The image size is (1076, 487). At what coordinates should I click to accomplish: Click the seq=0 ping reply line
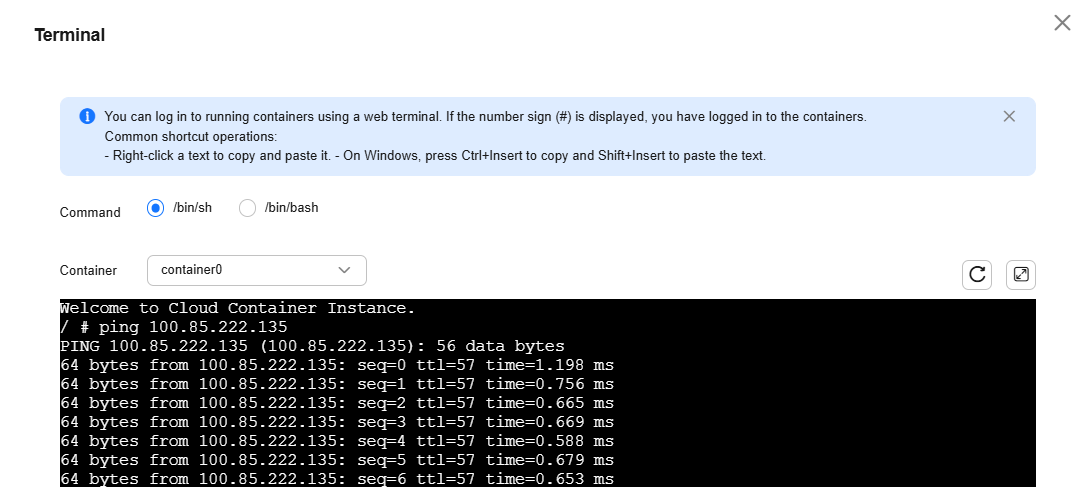pos(337,365)
